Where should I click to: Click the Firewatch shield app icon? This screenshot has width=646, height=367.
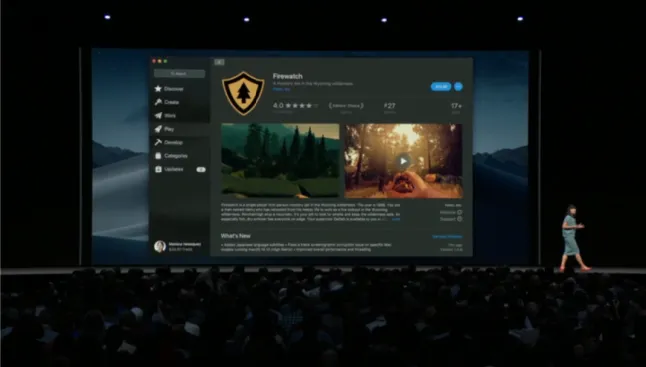[243, 94]
